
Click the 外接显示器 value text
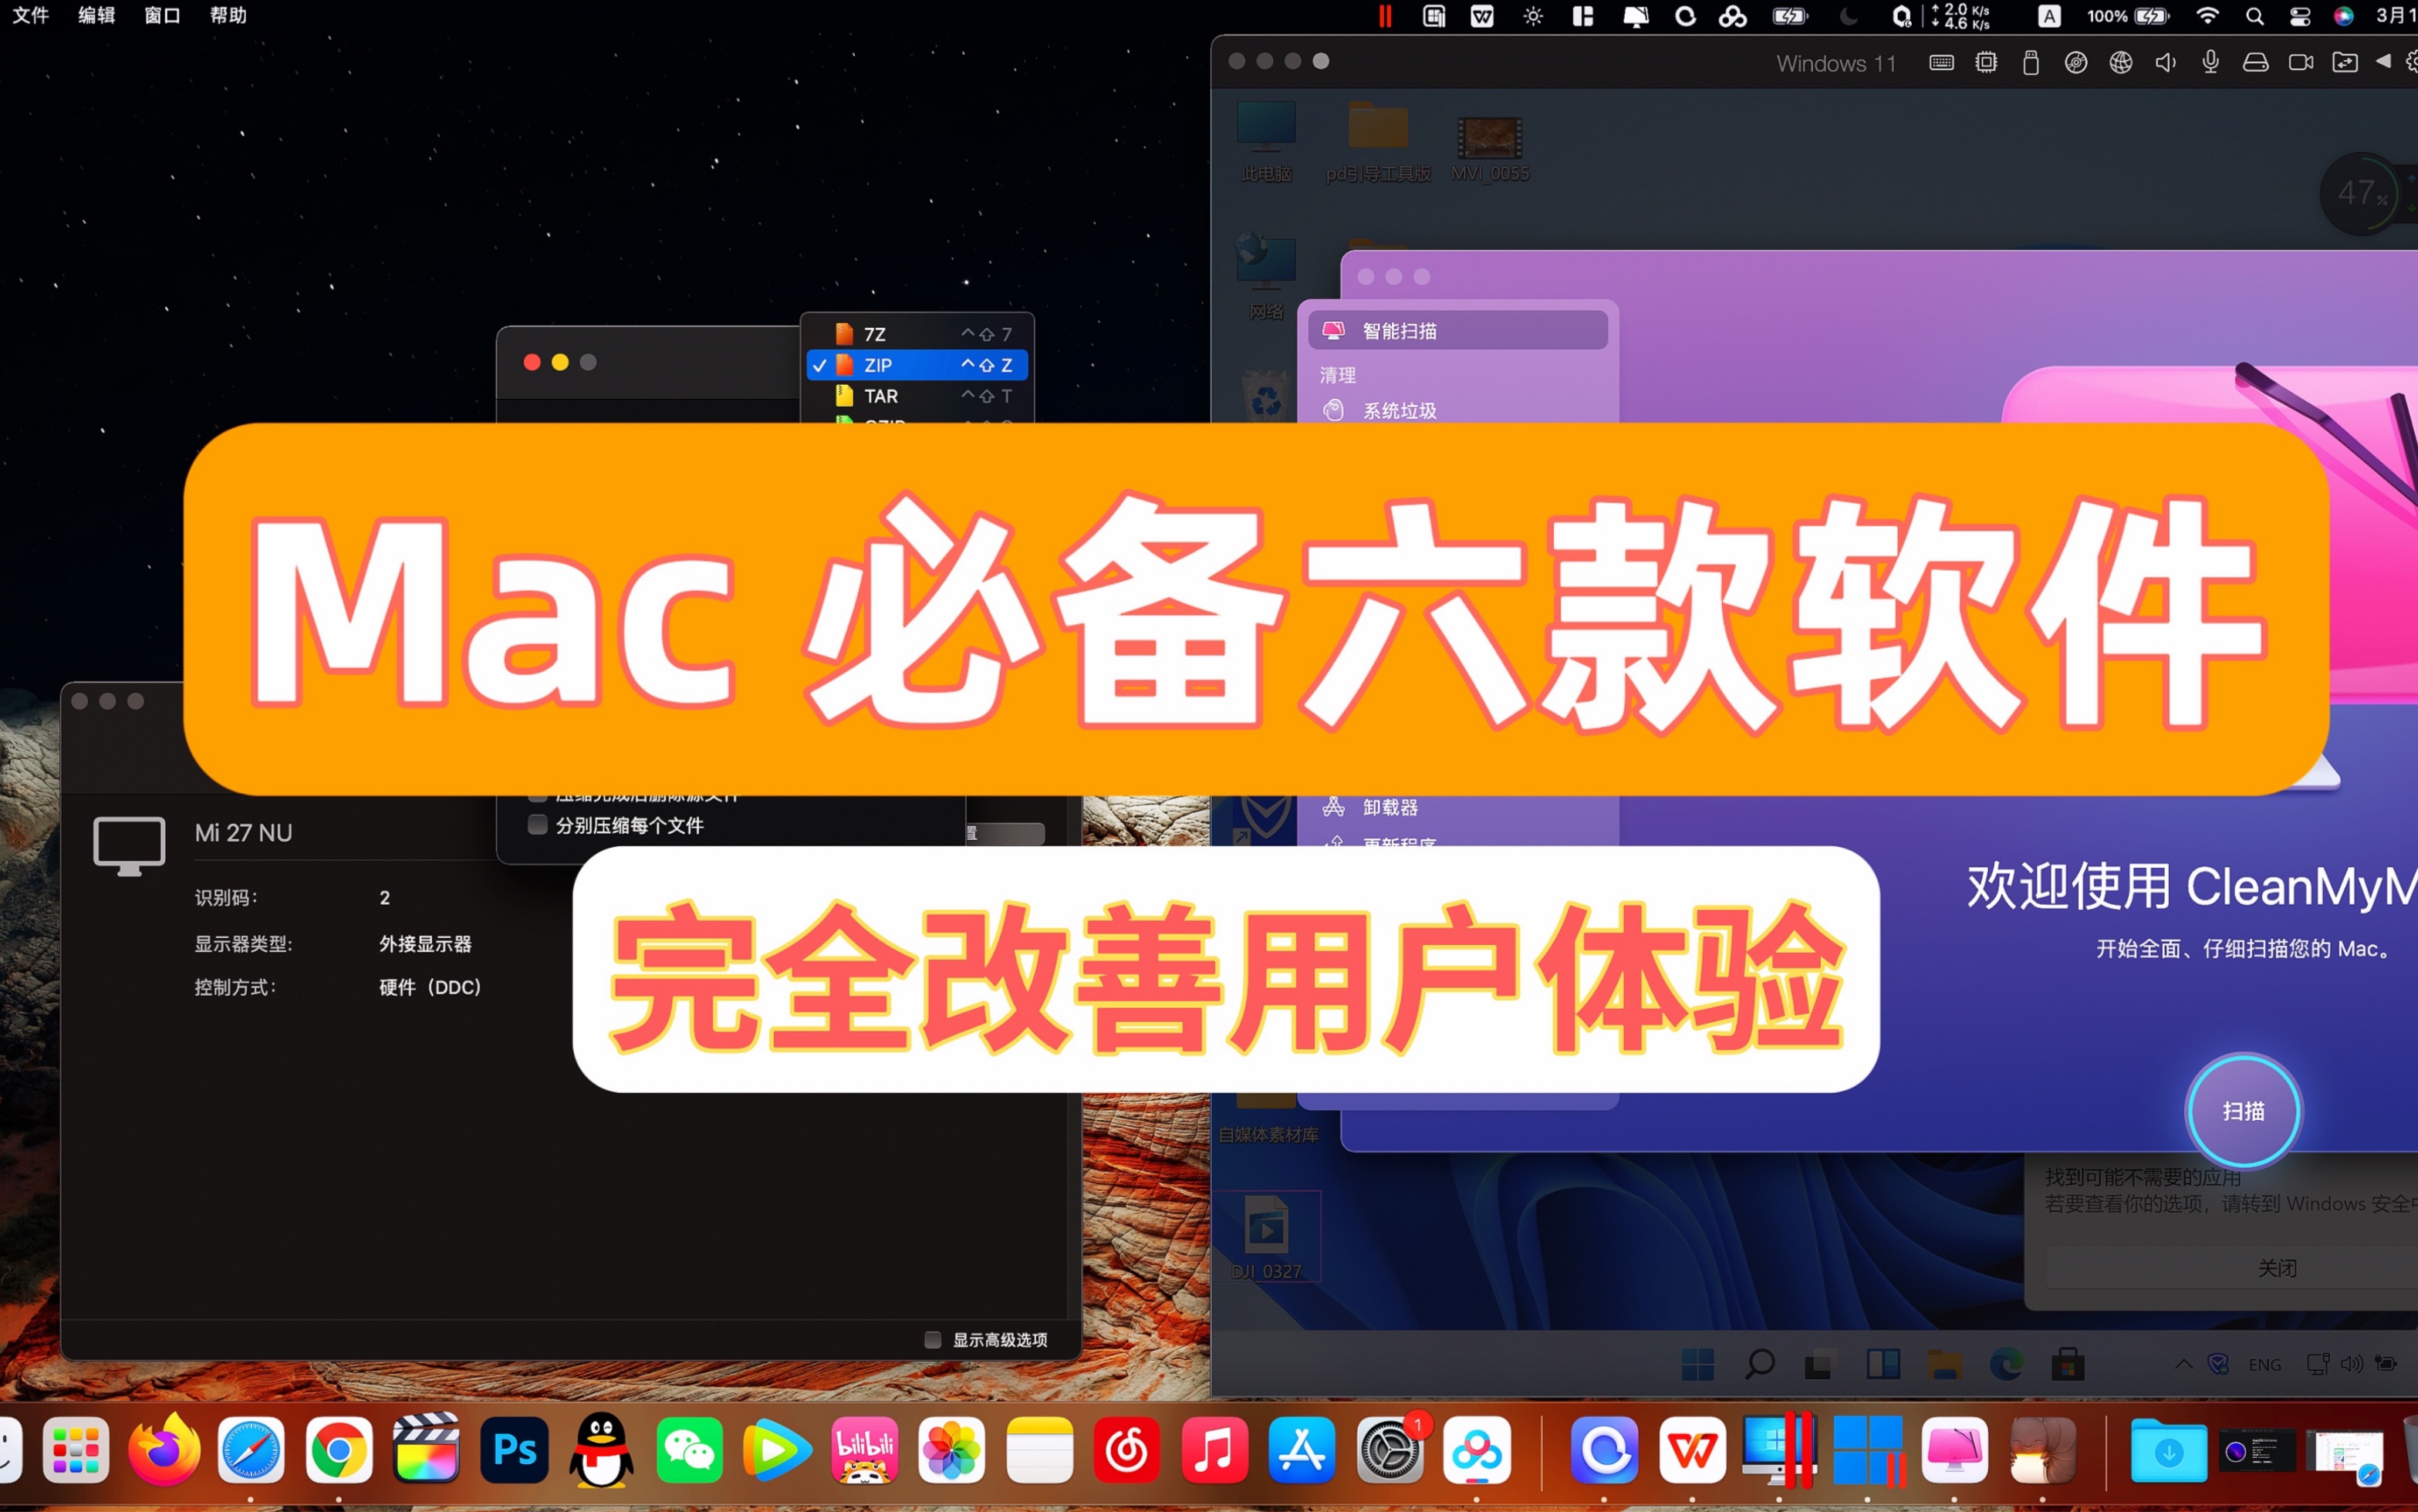(425, 944)
